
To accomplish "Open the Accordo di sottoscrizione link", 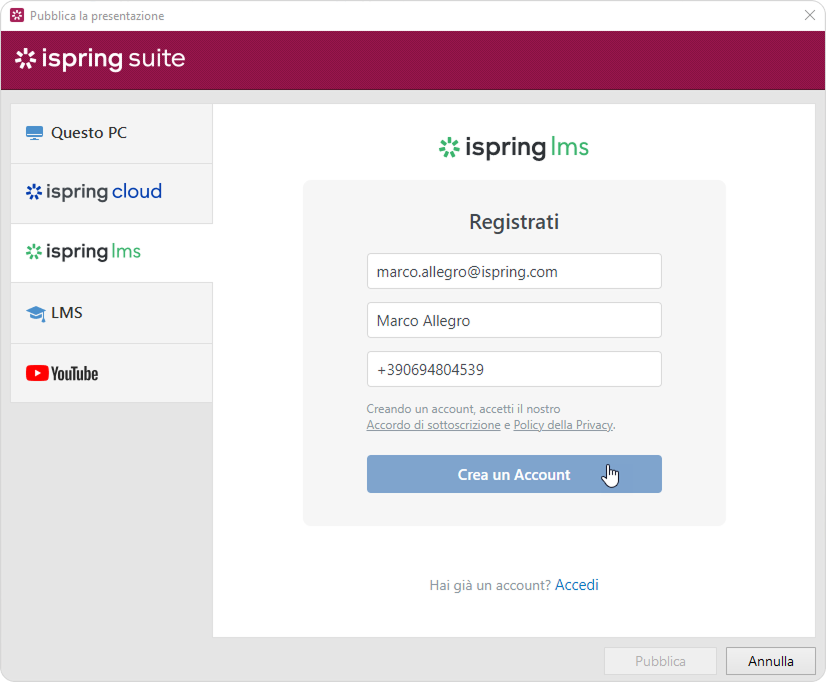I will [x=433, y=425].
